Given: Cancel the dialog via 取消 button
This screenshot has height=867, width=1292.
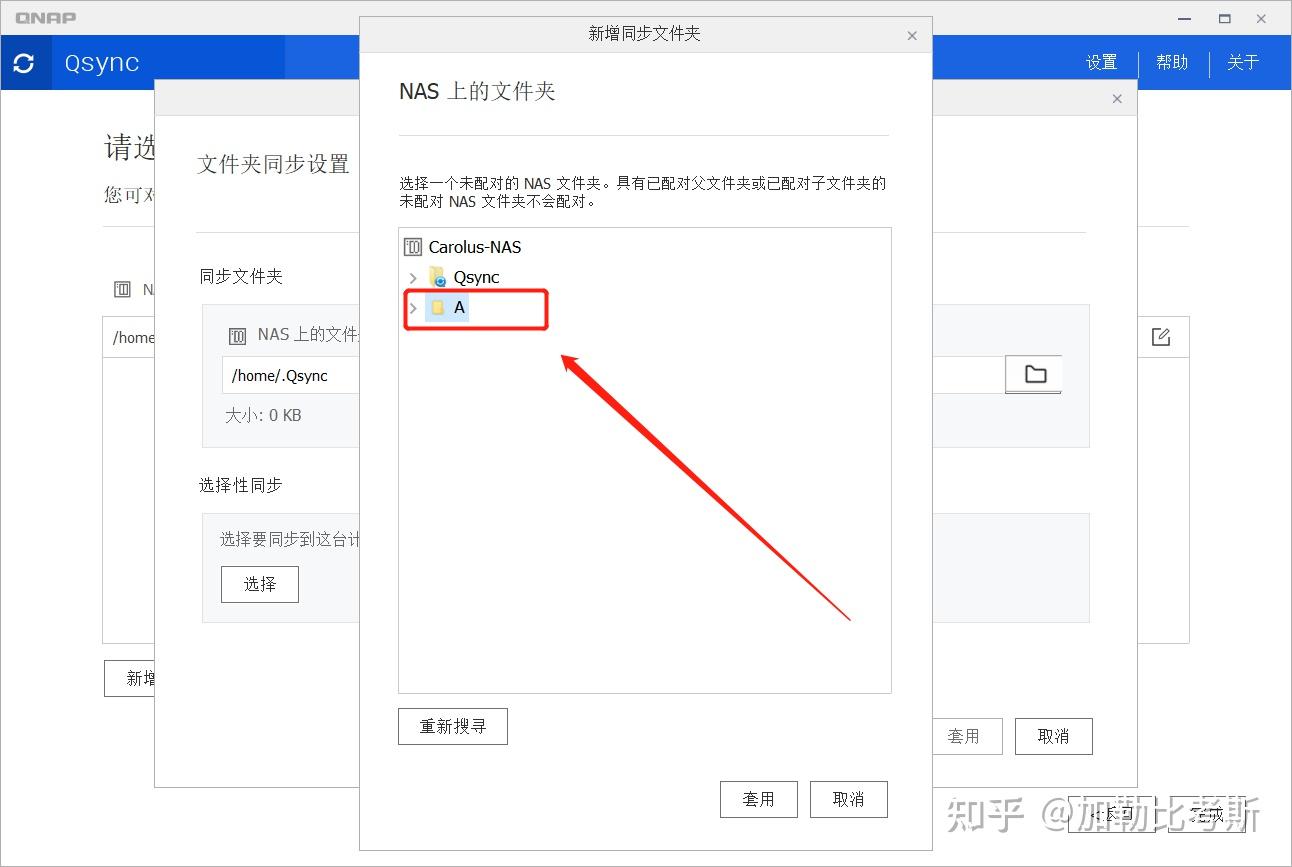Looking at the screenshot, I should pos(847,799).
